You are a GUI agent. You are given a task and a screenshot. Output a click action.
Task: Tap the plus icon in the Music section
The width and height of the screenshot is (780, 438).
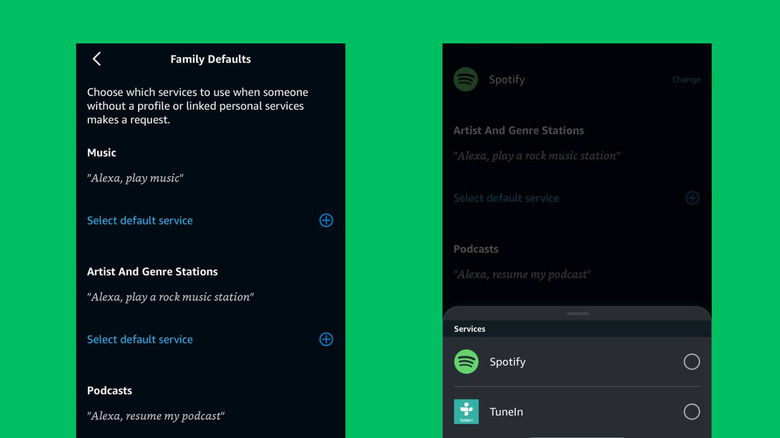coord(326,220)
